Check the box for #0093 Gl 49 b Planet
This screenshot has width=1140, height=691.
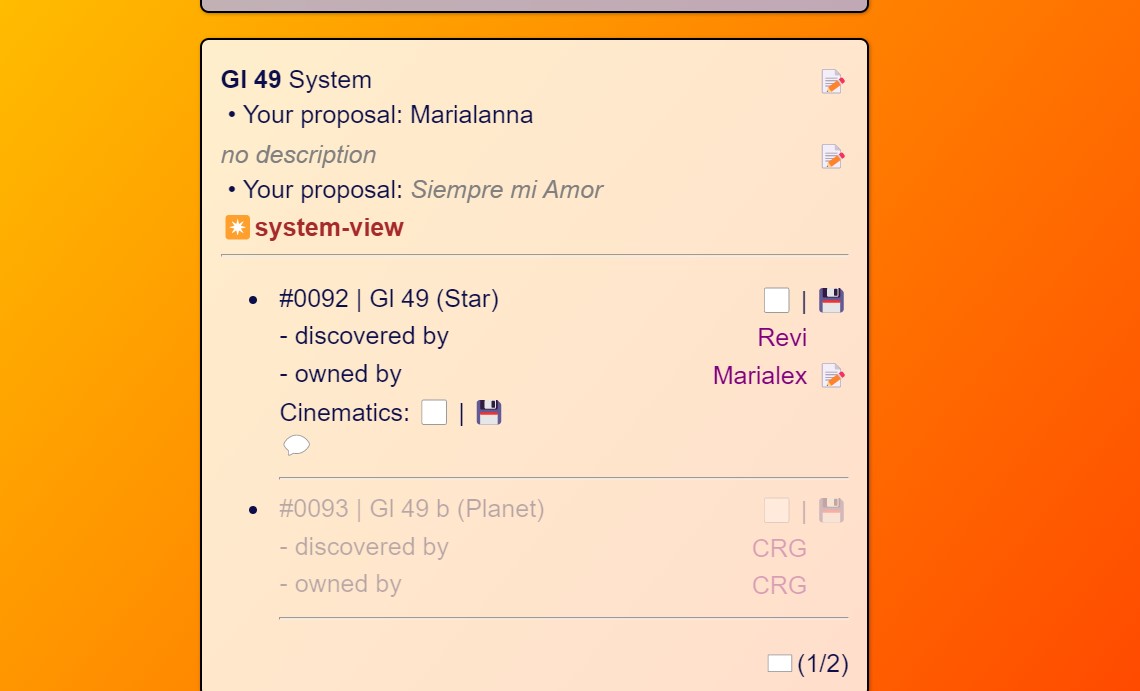pyautogui.click(x=776, y=511)
